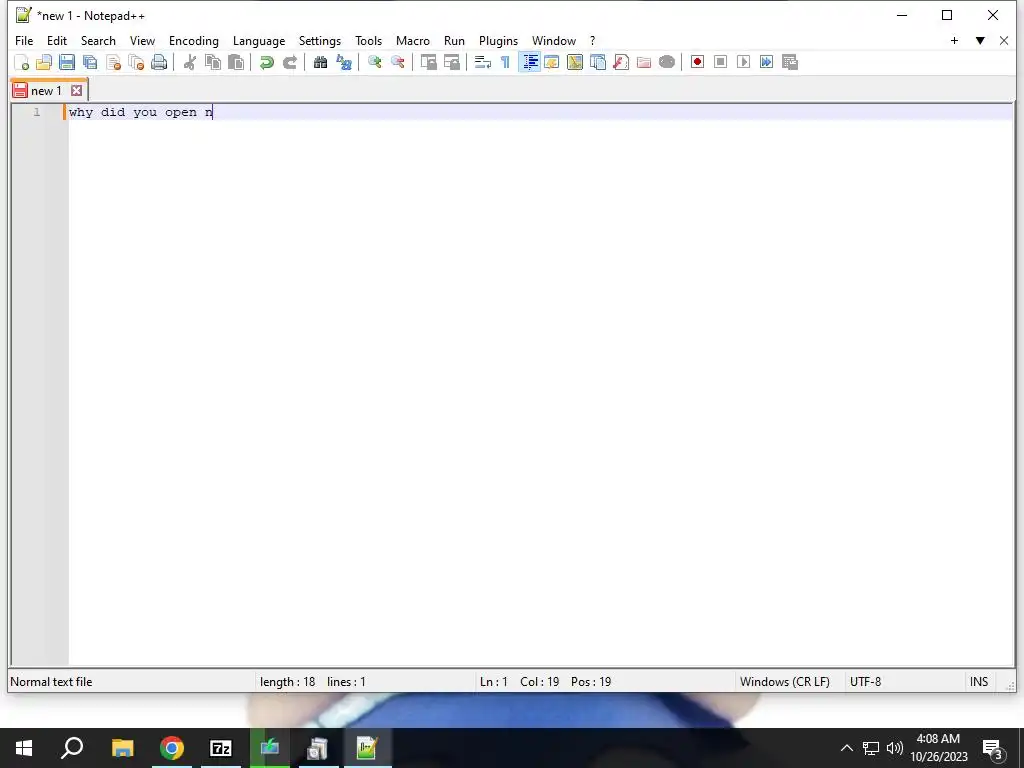This screenshot has width=1024, height=768.
Task: Click the 'UTF-8' encoding in the status bar
Action: click(x=865, y=682)
